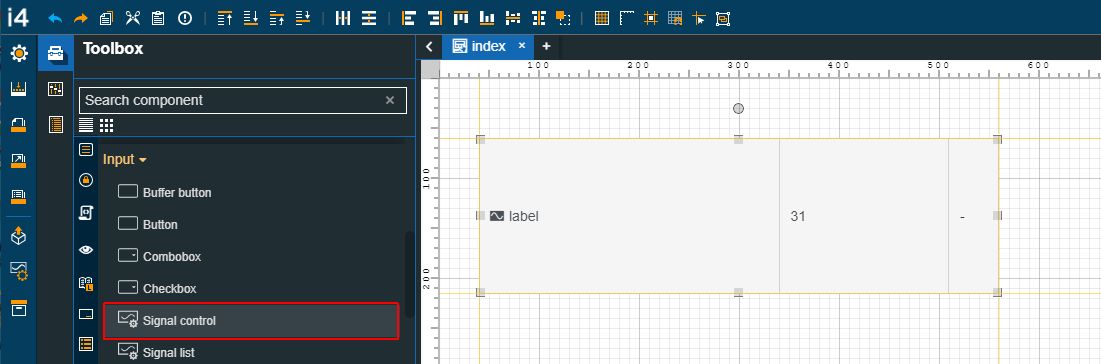1101x364 pixels.
Task: Add a new page tab with plus
Action: coord(546,46)
